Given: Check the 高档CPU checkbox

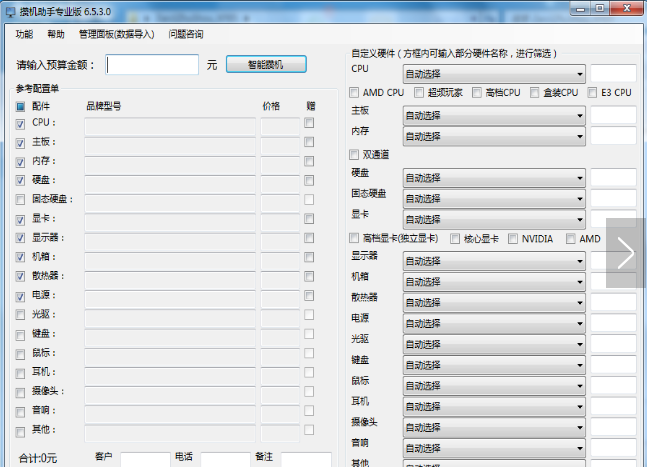Looking at the screenshot, I should [x=477, y=92].
